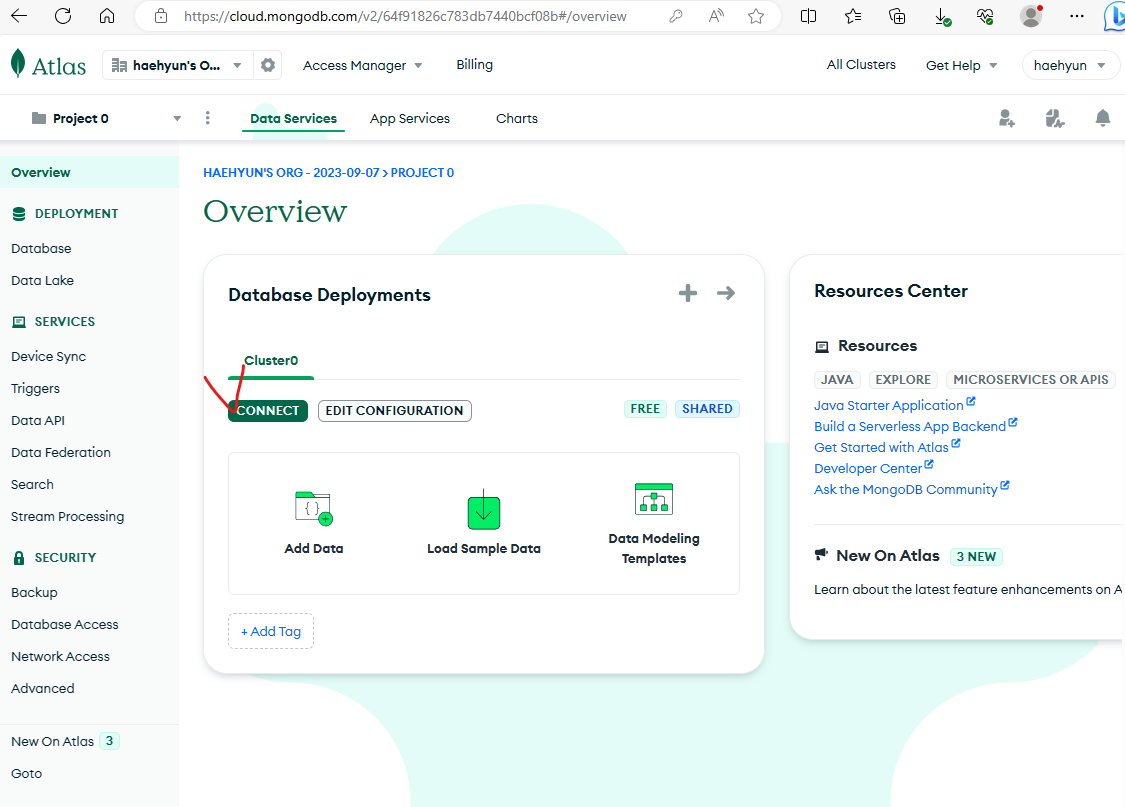Invite user to project icon
1125x807 pixels.
coord(1007,118)
